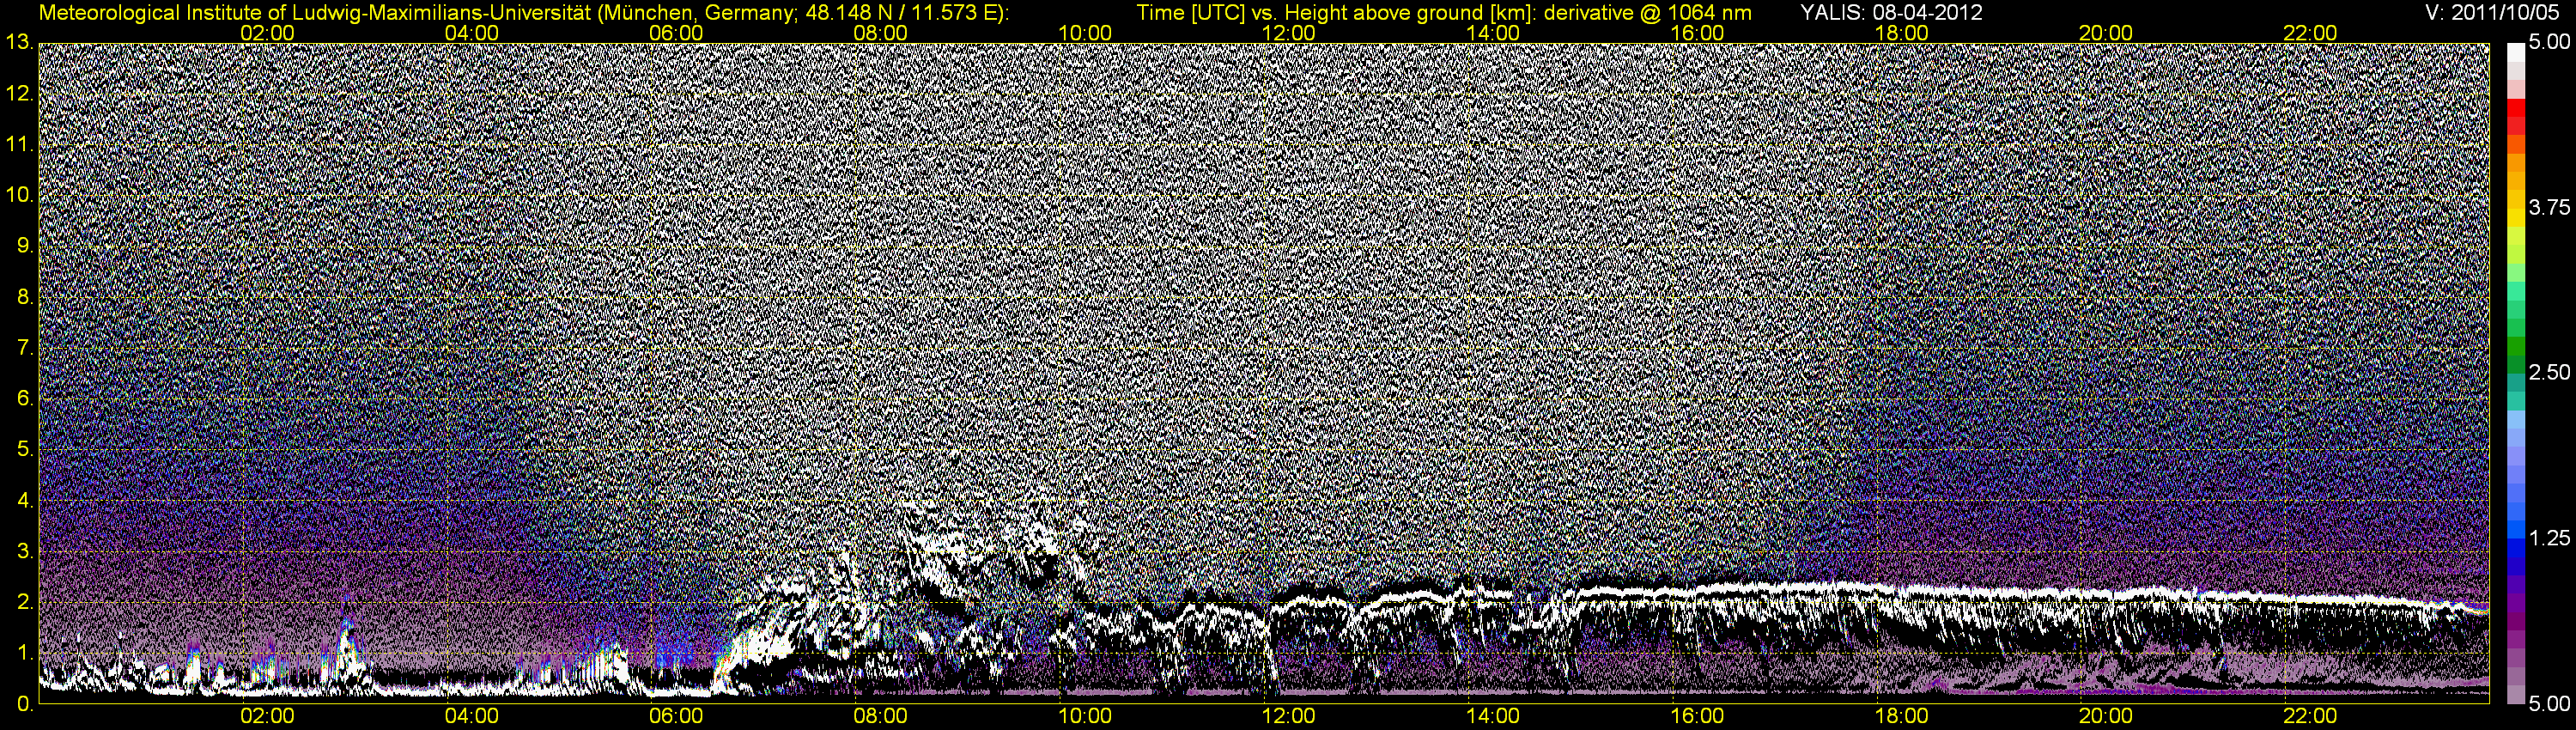Click the 5.00 value at colorbar bottom
Viewport: 2576px width, 730px height.
(2550, 705)
